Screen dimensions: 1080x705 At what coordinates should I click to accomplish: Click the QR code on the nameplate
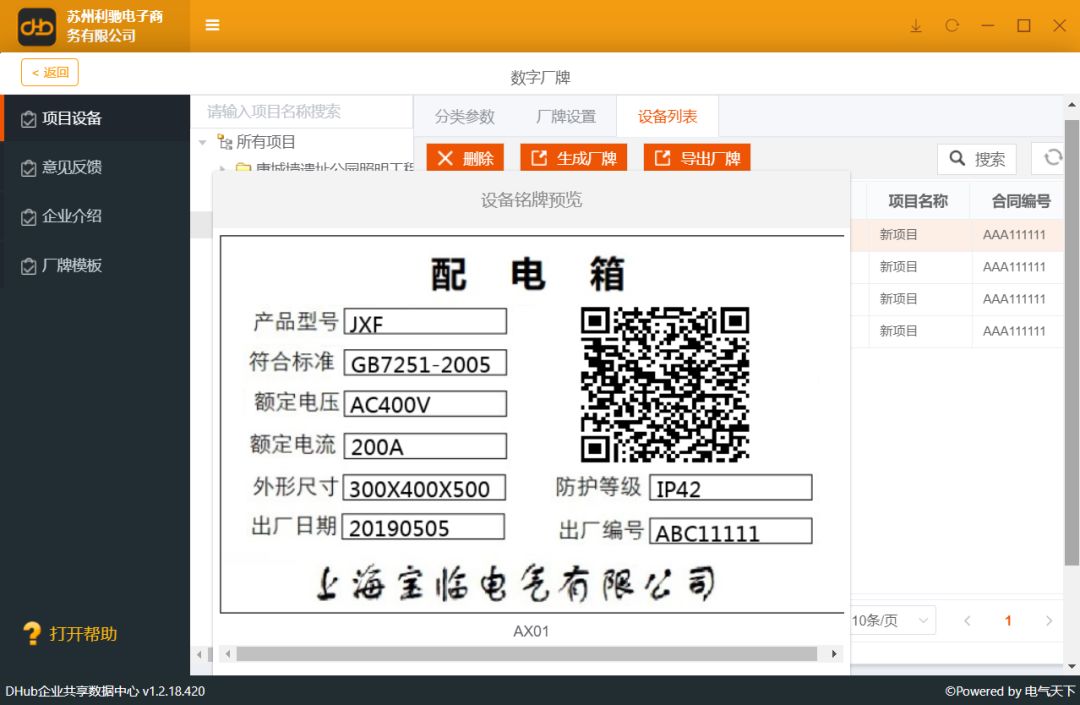point(665,384)
